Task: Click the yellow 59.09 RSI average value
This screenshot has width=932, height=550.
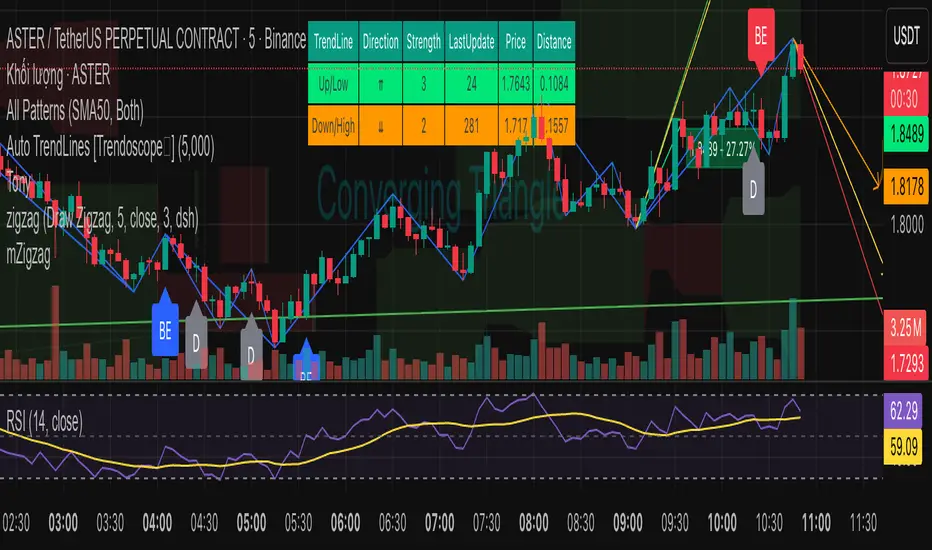Action: point(903,446)
